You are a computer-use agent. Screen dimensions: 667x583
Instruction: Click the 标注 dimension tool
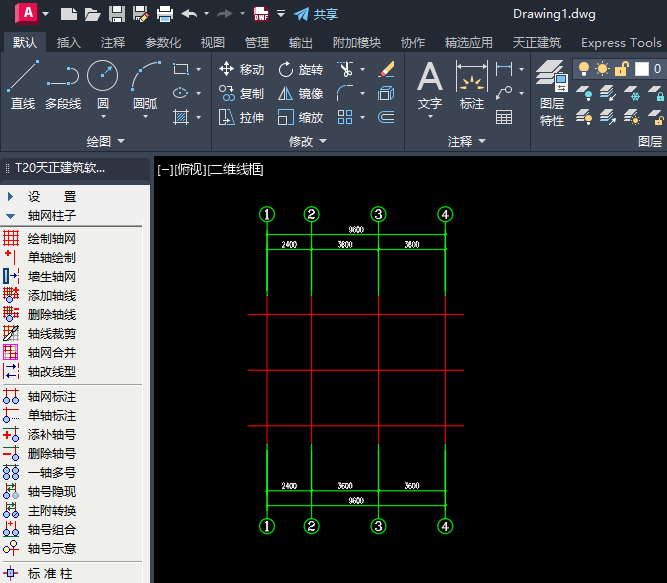pos(471,85)
